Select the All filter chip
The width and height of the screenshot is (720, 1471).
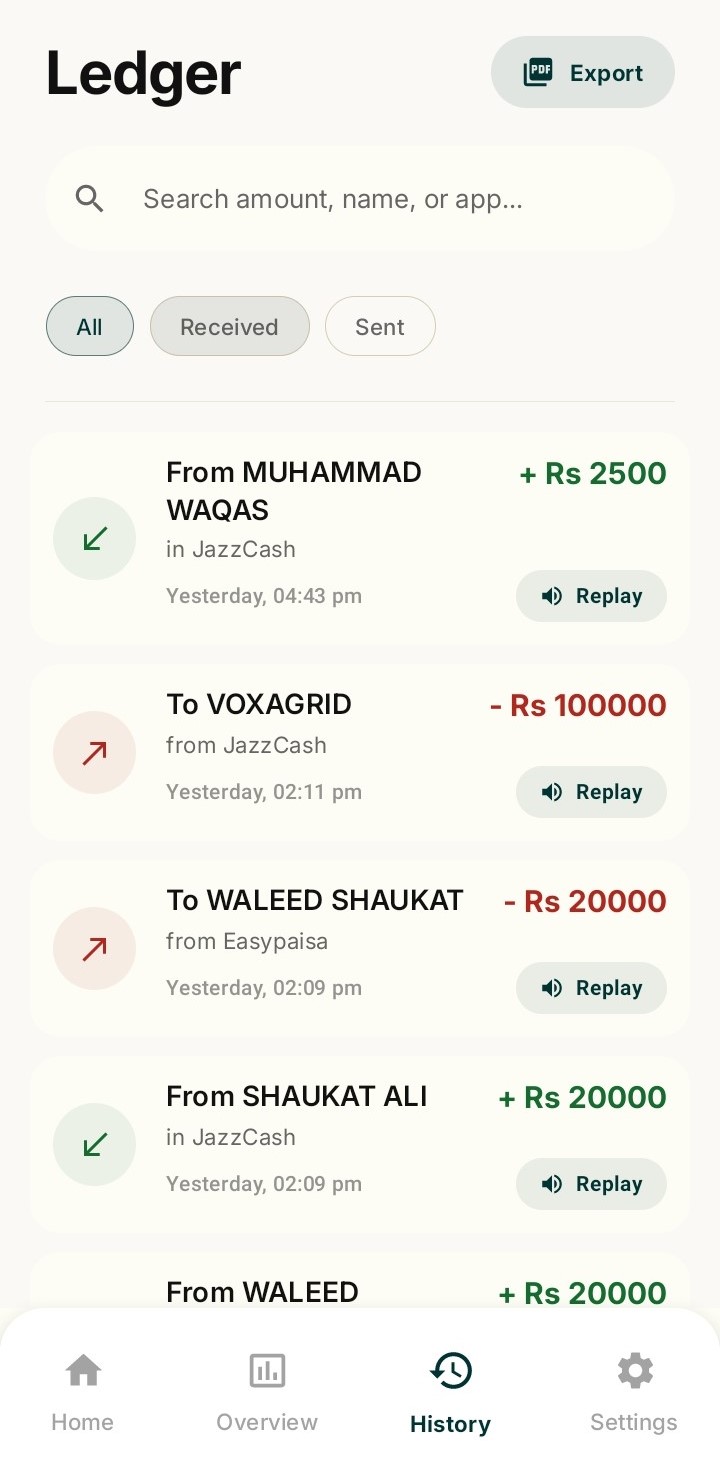(90, 326)
